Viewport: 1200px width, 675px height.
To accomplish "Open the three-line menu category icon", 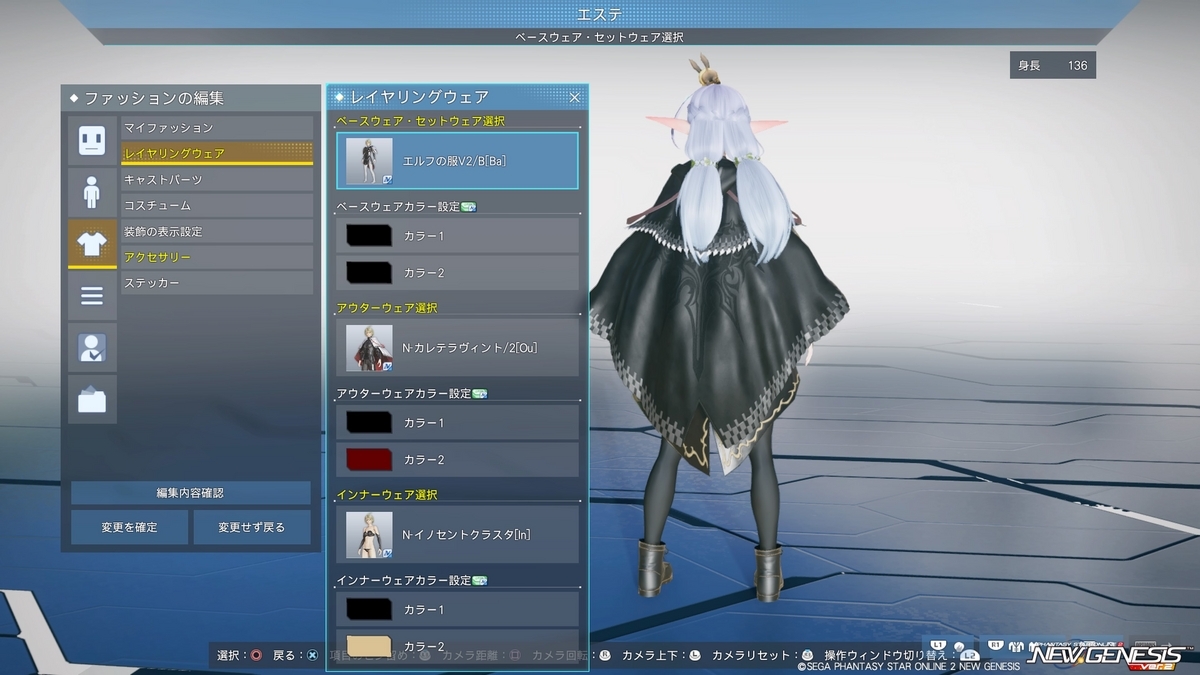I will coord(92,296).
